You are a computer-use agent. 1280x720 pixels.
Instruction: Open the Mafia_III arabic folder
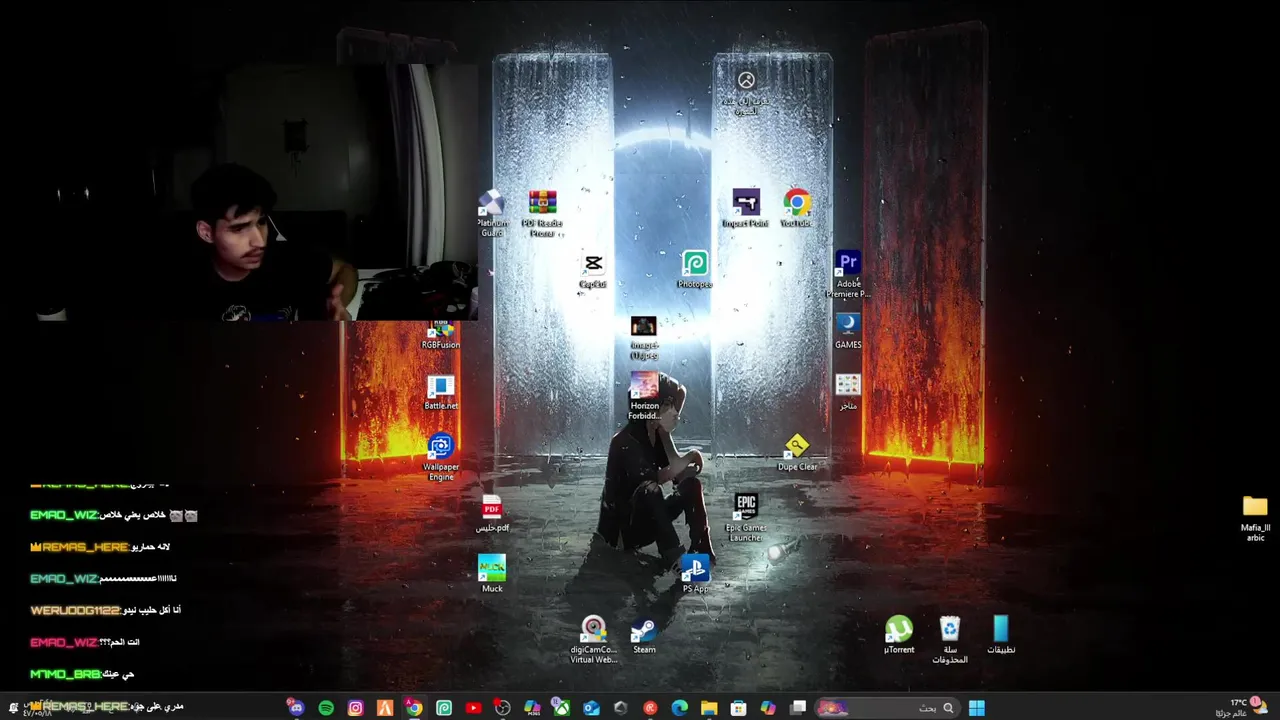[1255, 518]
